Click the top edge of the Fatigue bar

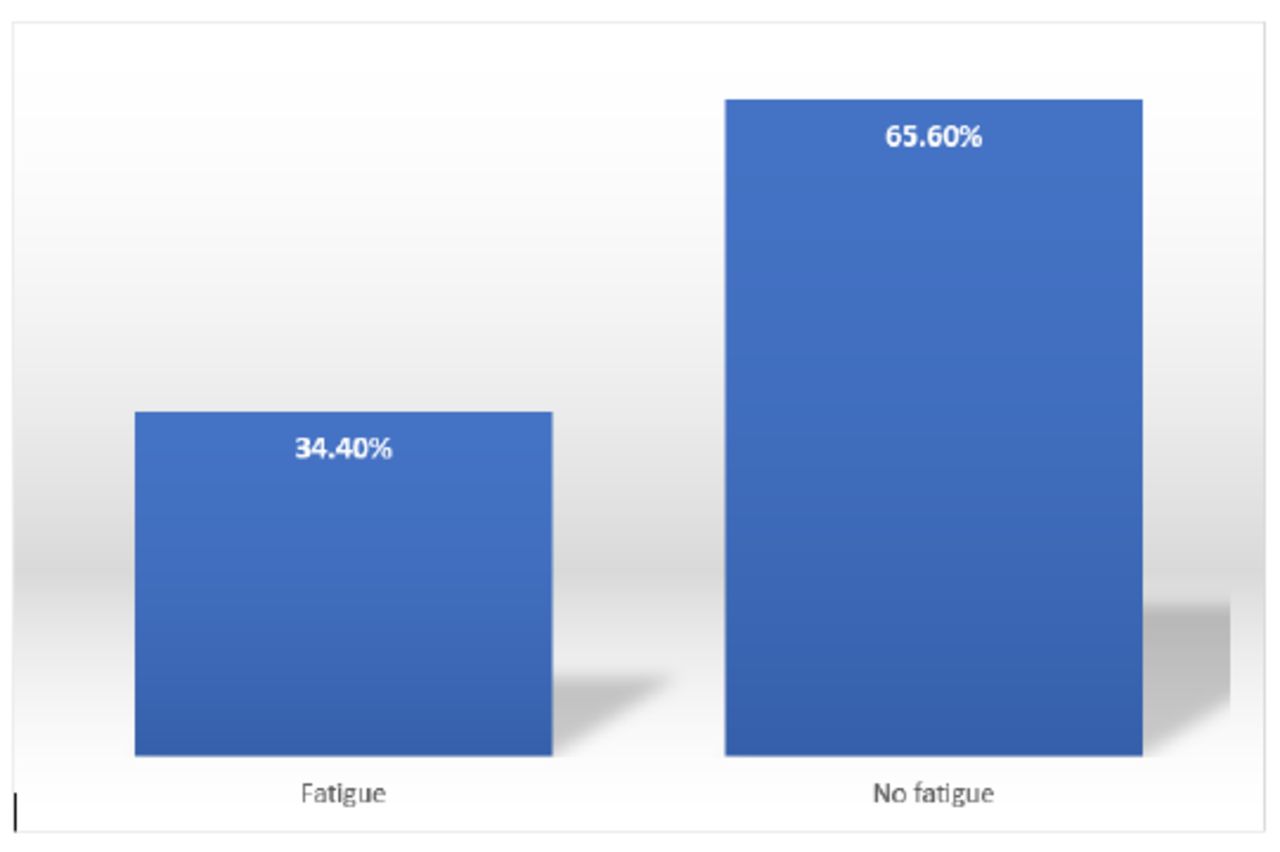[x=343, y=412]
